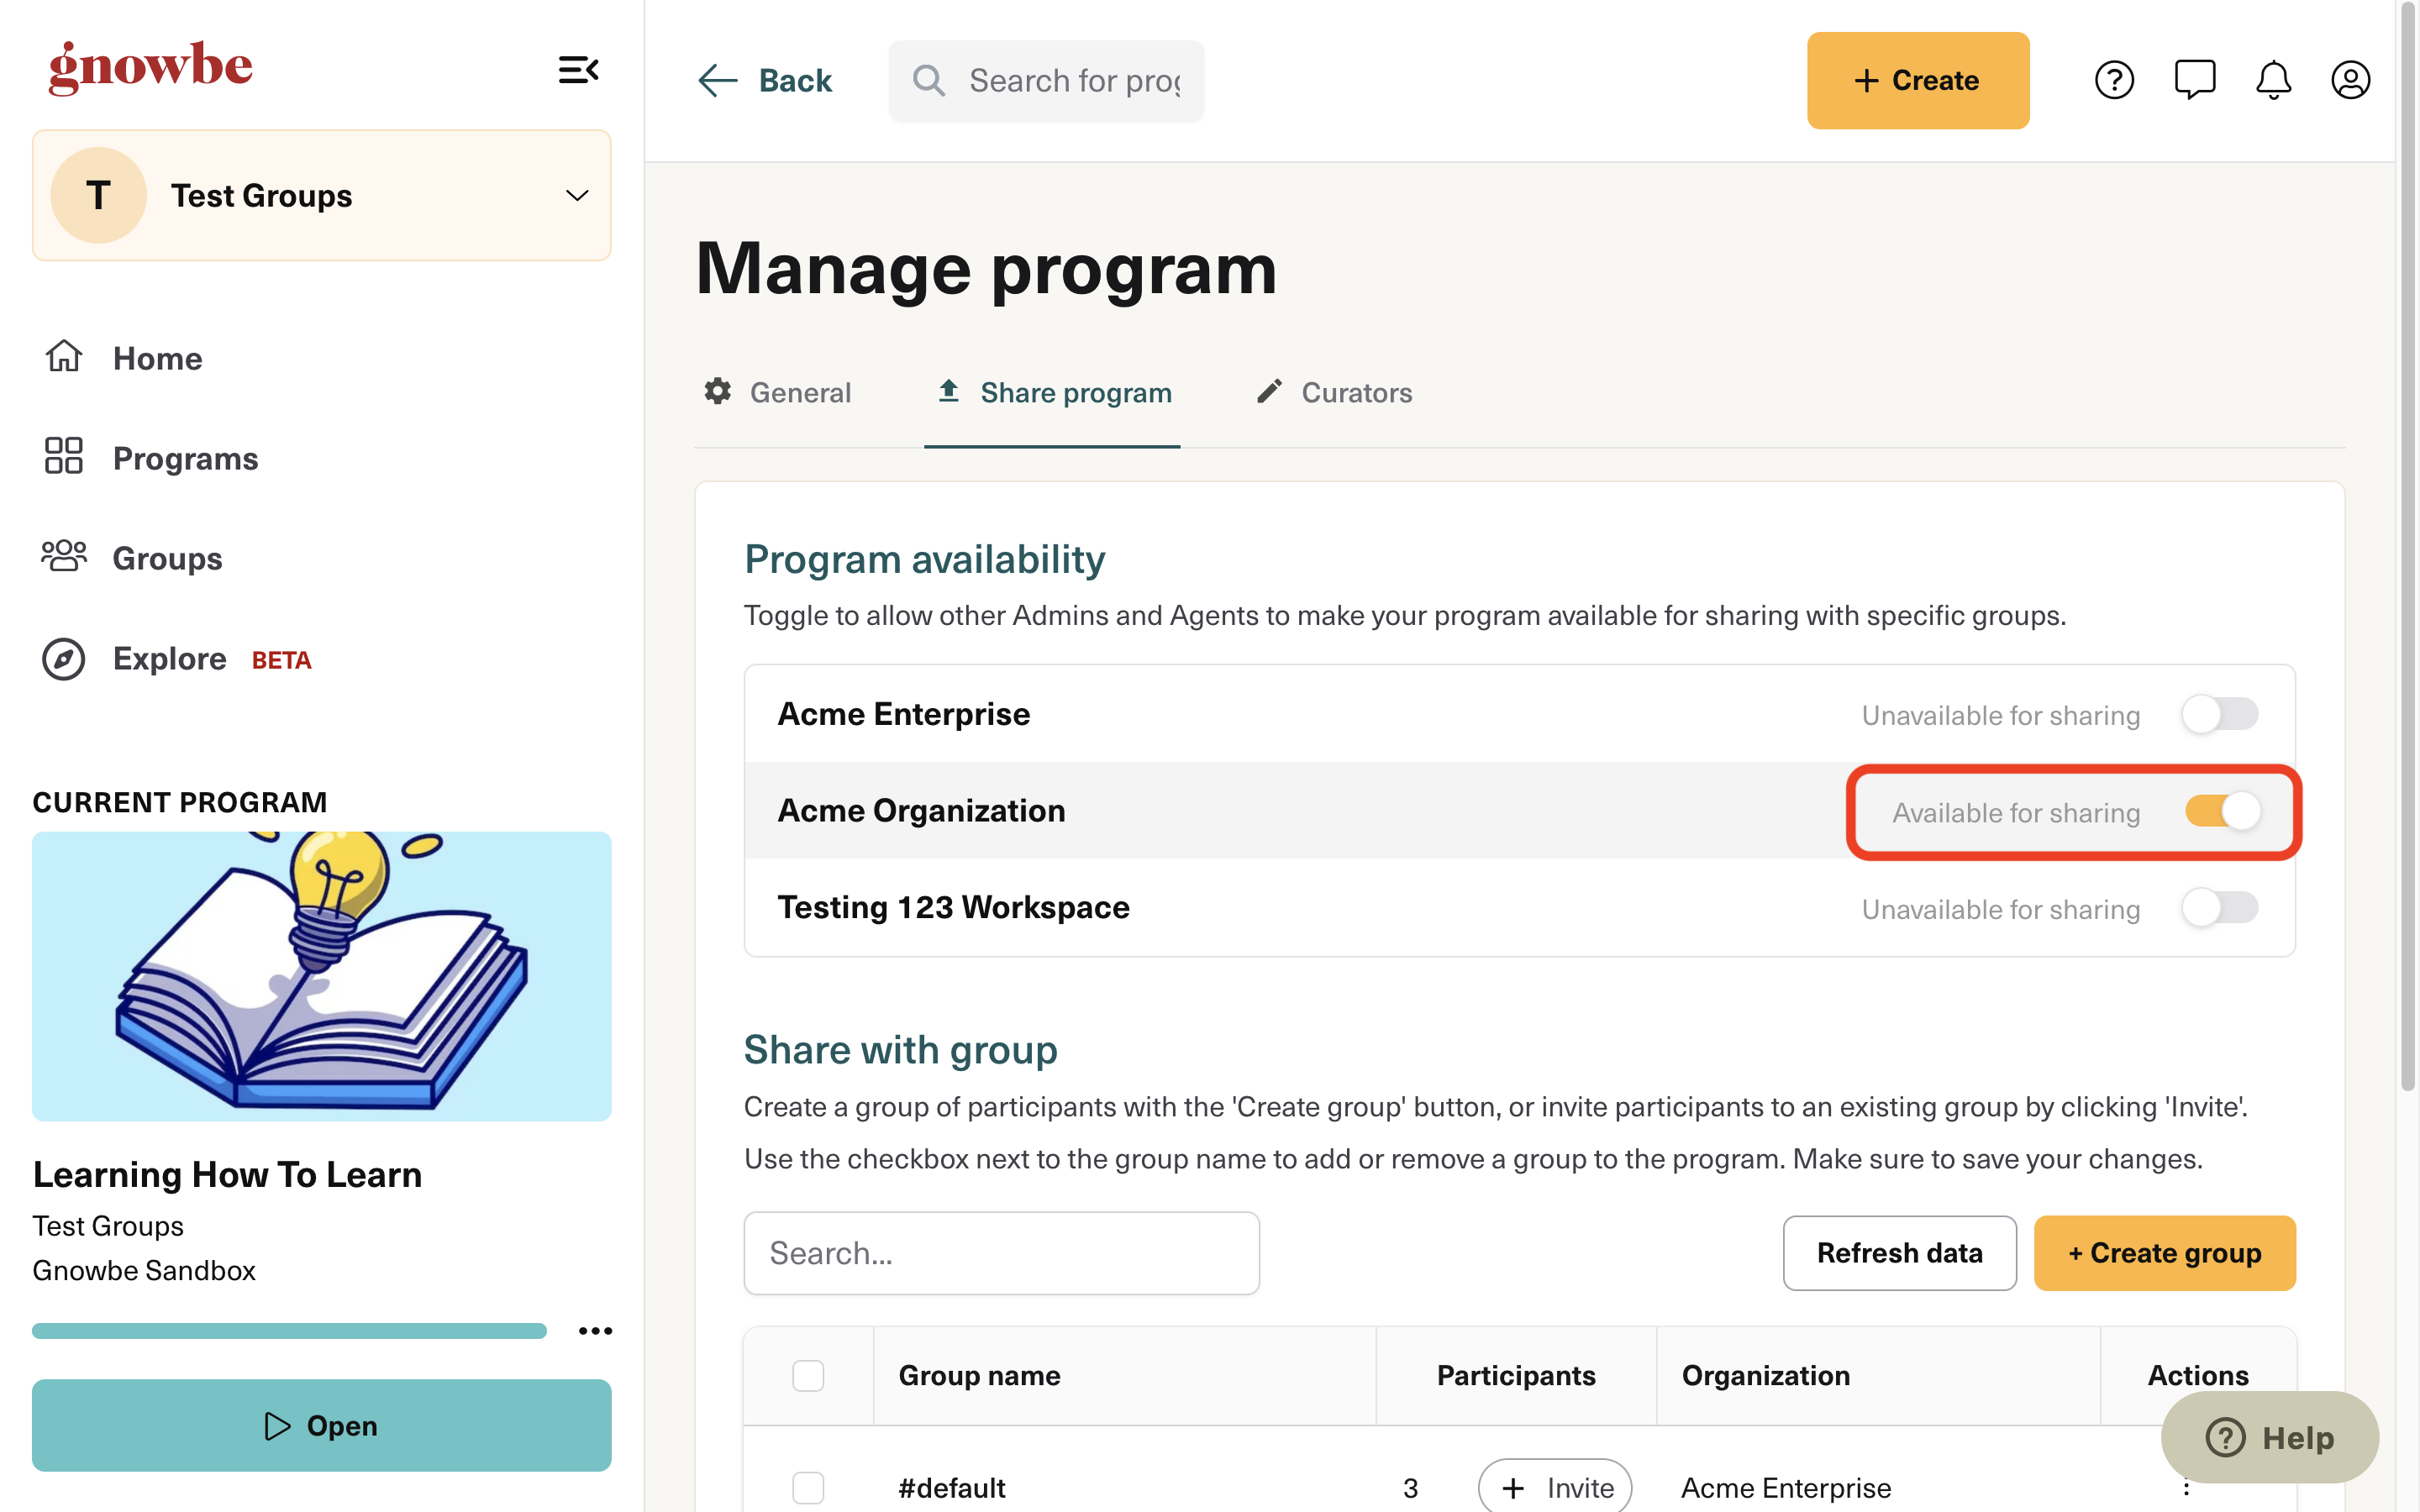The image size is (2420, 1512).
Task: Click the floating Help button
Action: pyautogui.click(x=2269, y=1437)
